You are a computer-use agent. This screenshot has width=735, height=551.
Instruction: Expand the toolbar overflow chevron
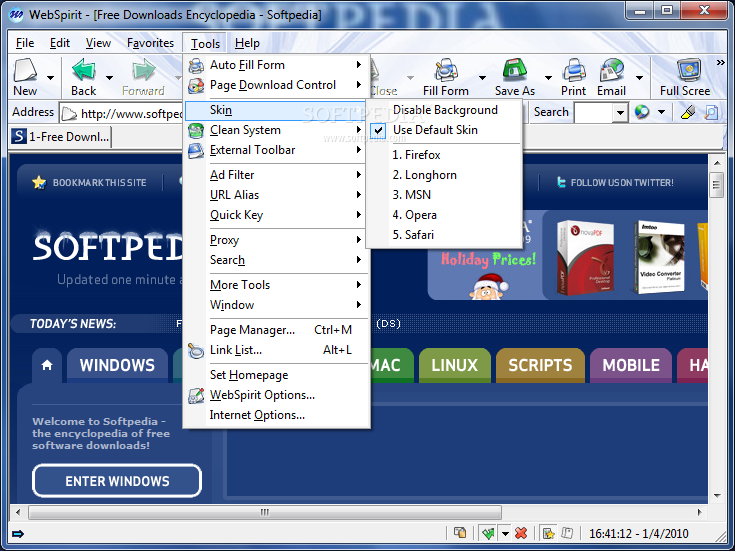click(x=720, y=62)
